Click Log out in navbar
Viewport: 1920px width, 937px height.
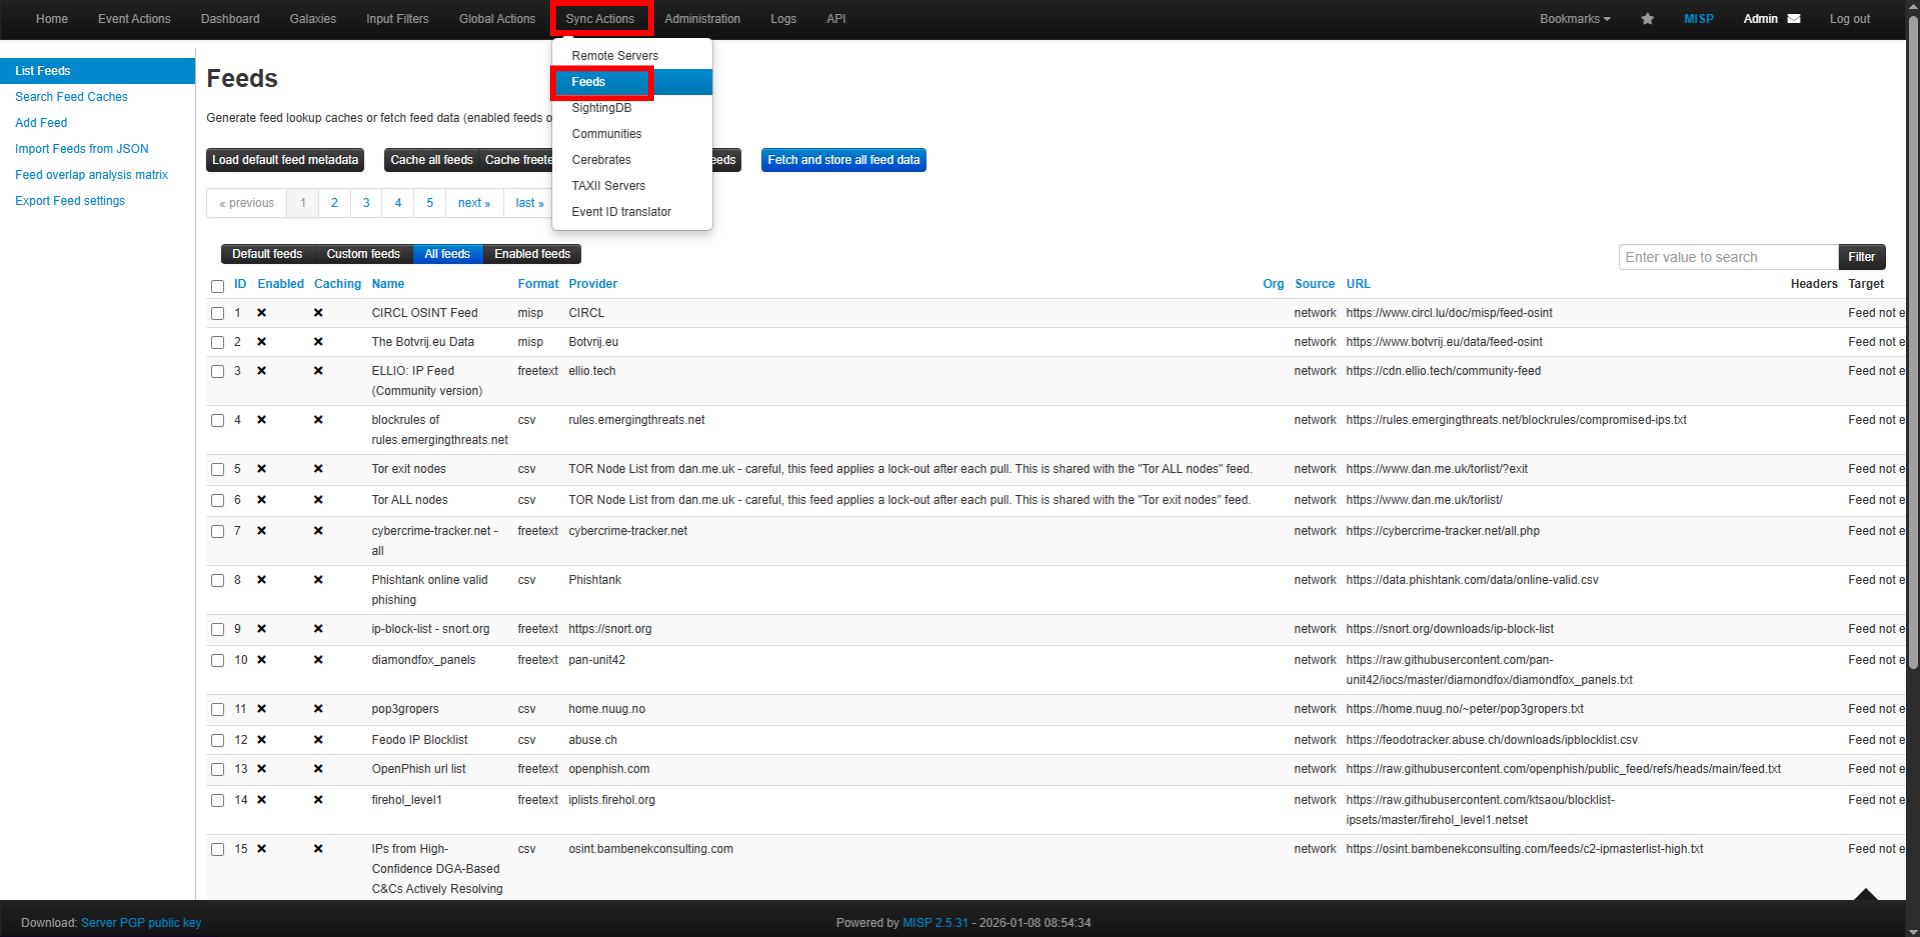point(1849,19)
